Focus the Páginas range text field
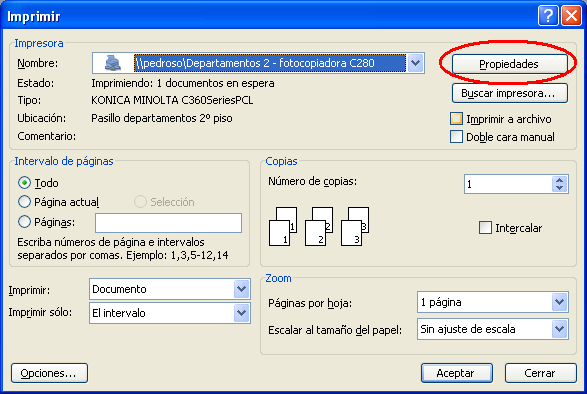Screen dimensions: 587x394 point(168,223)
